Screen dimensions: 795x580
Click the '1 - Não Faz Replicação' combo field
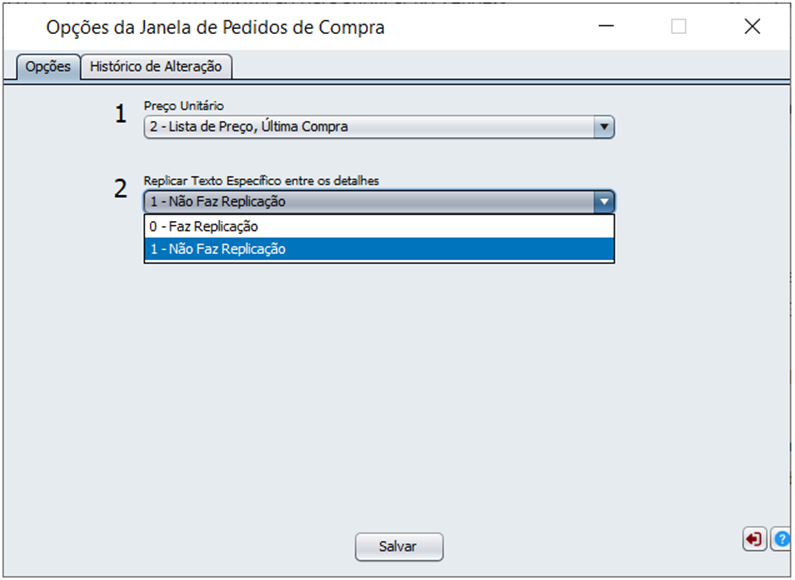pyautogui.click(x=379, y=202)
